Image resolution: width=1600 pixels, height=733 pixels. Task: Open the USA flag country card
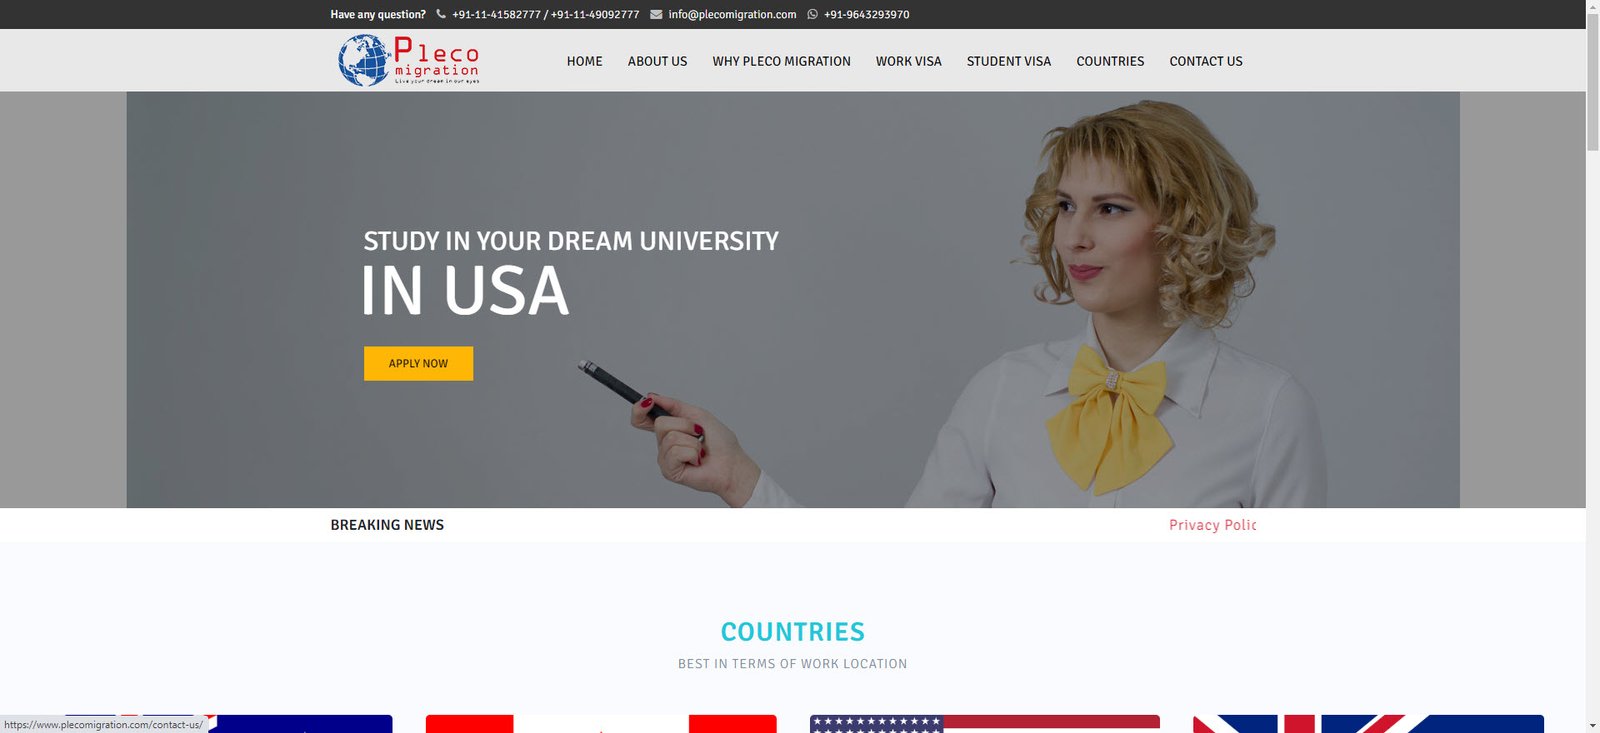[984, 723]
